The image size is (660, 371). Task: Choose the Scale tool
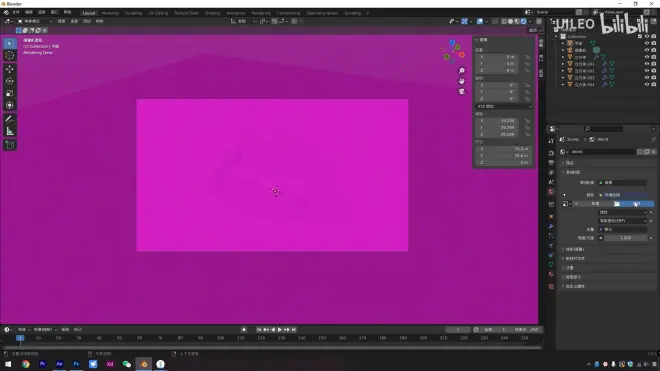pos(10,93)
